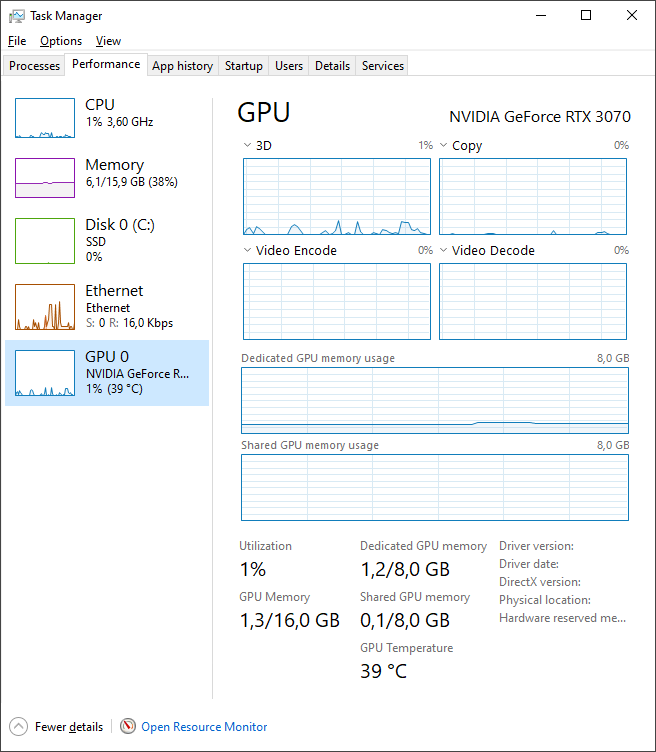Select the Ethernet throughput mini graph

pos(45,307)
